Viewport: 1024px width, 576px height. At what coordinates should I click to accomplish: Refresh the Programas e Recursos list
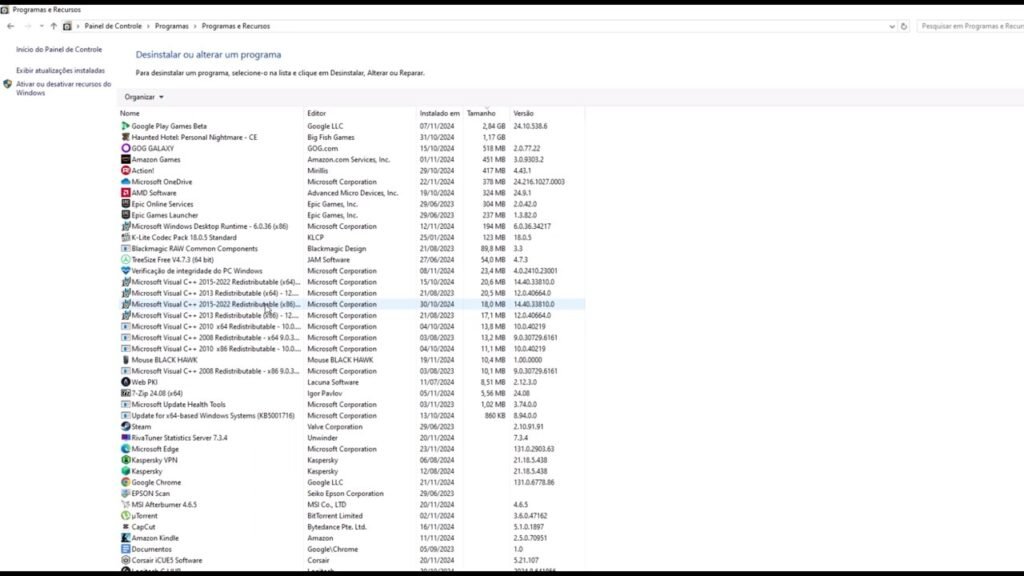pos(904,26)
